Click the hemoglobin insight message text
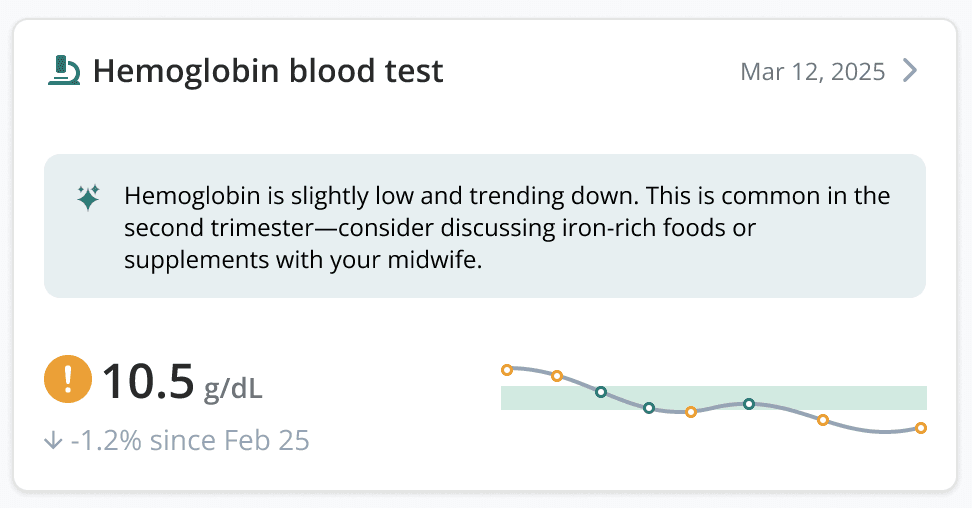 pos(507,226)
